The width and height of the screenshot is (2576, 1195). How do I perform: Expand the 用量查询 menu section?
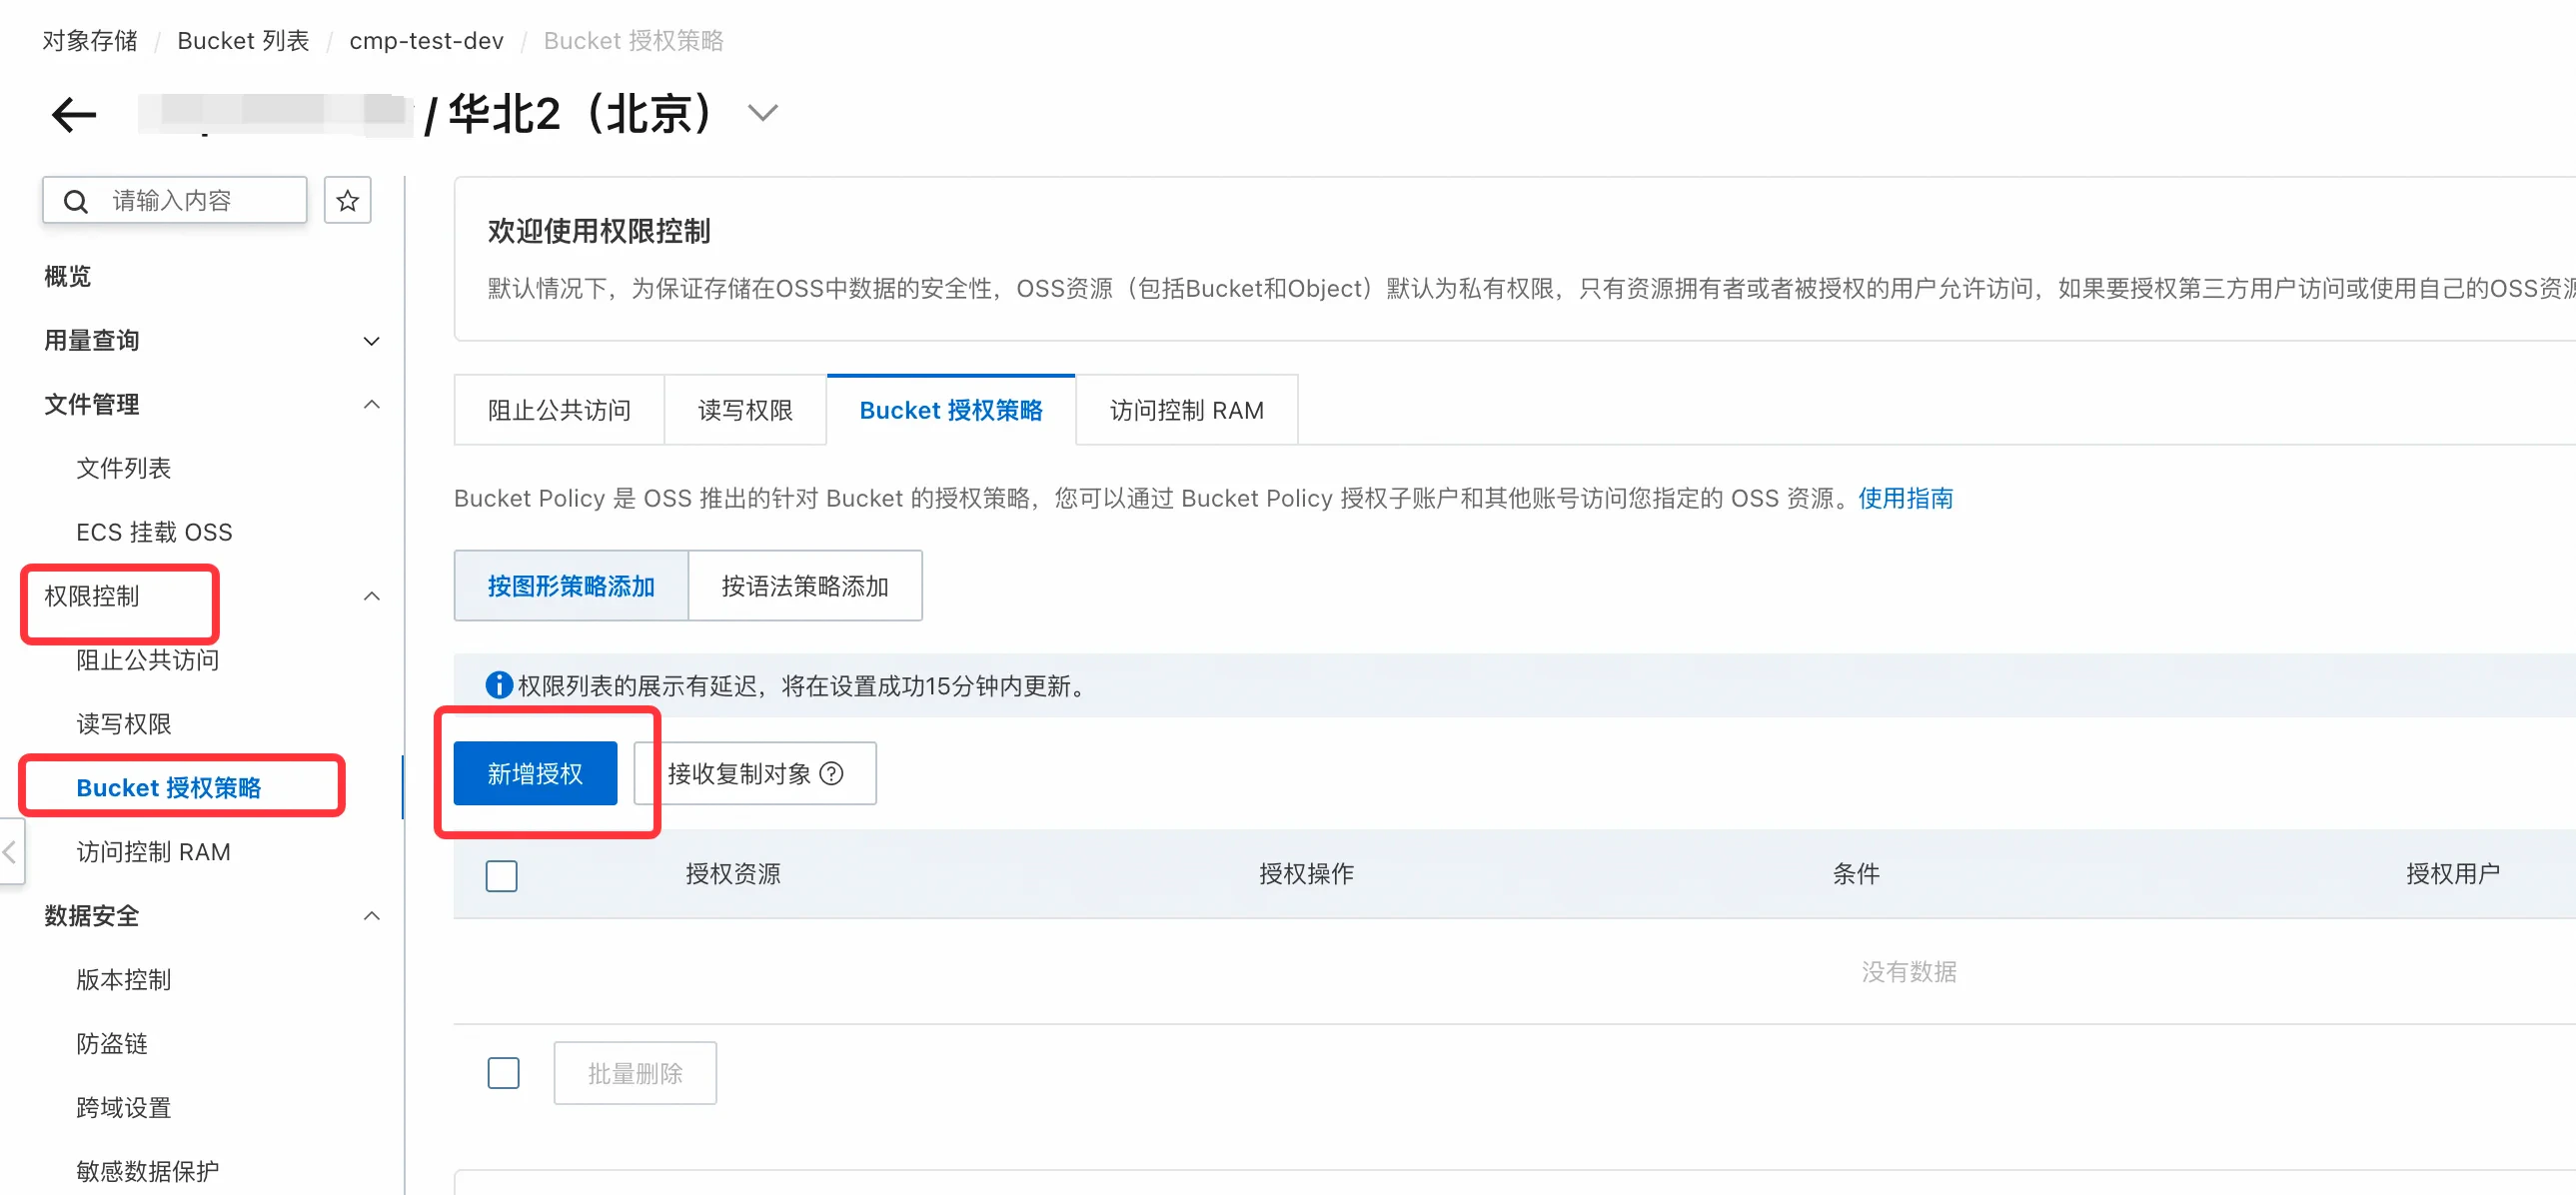[371, 341]
